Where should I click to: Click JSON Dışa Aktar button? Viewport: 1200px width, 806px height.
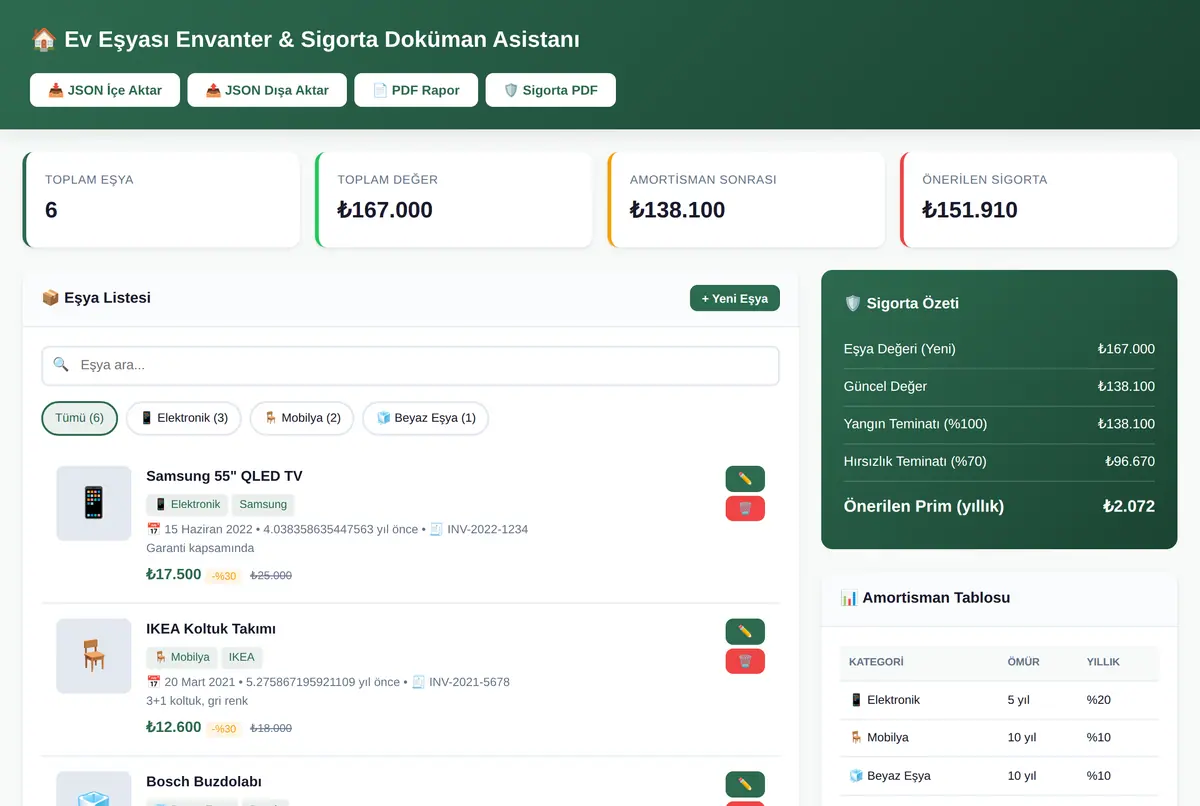(x=267, y=90)
